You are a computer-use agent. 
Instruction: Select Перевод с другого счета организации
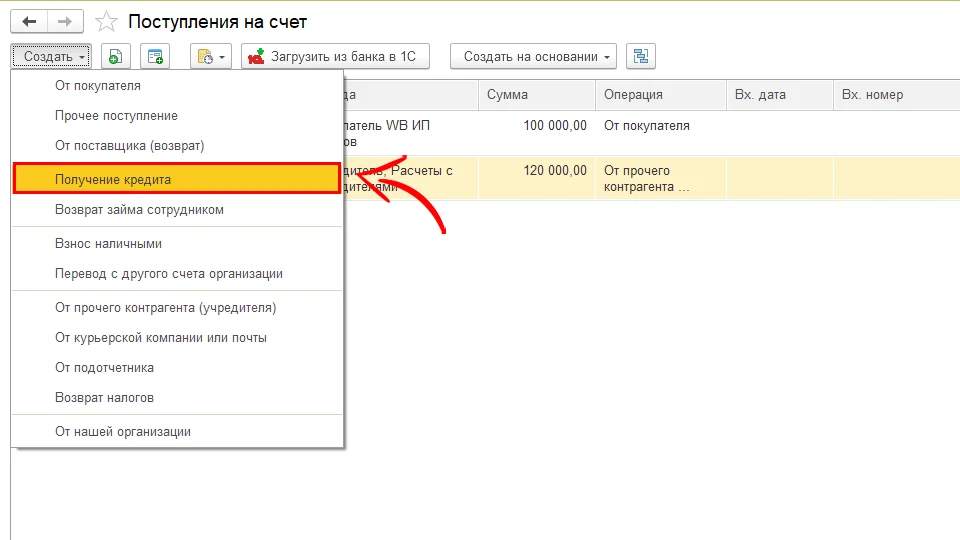coord(168,274)
